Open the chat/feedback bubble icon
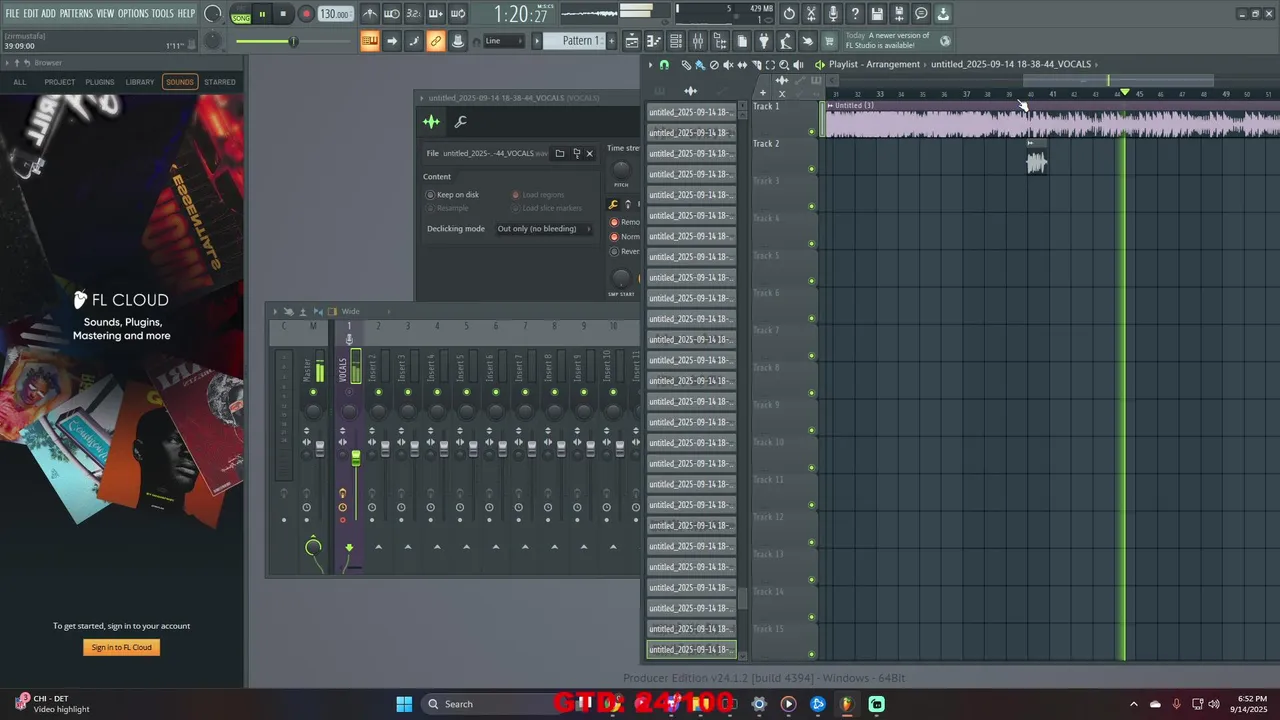This screenshot has width=1280, height=720. [x=921, y=14]
